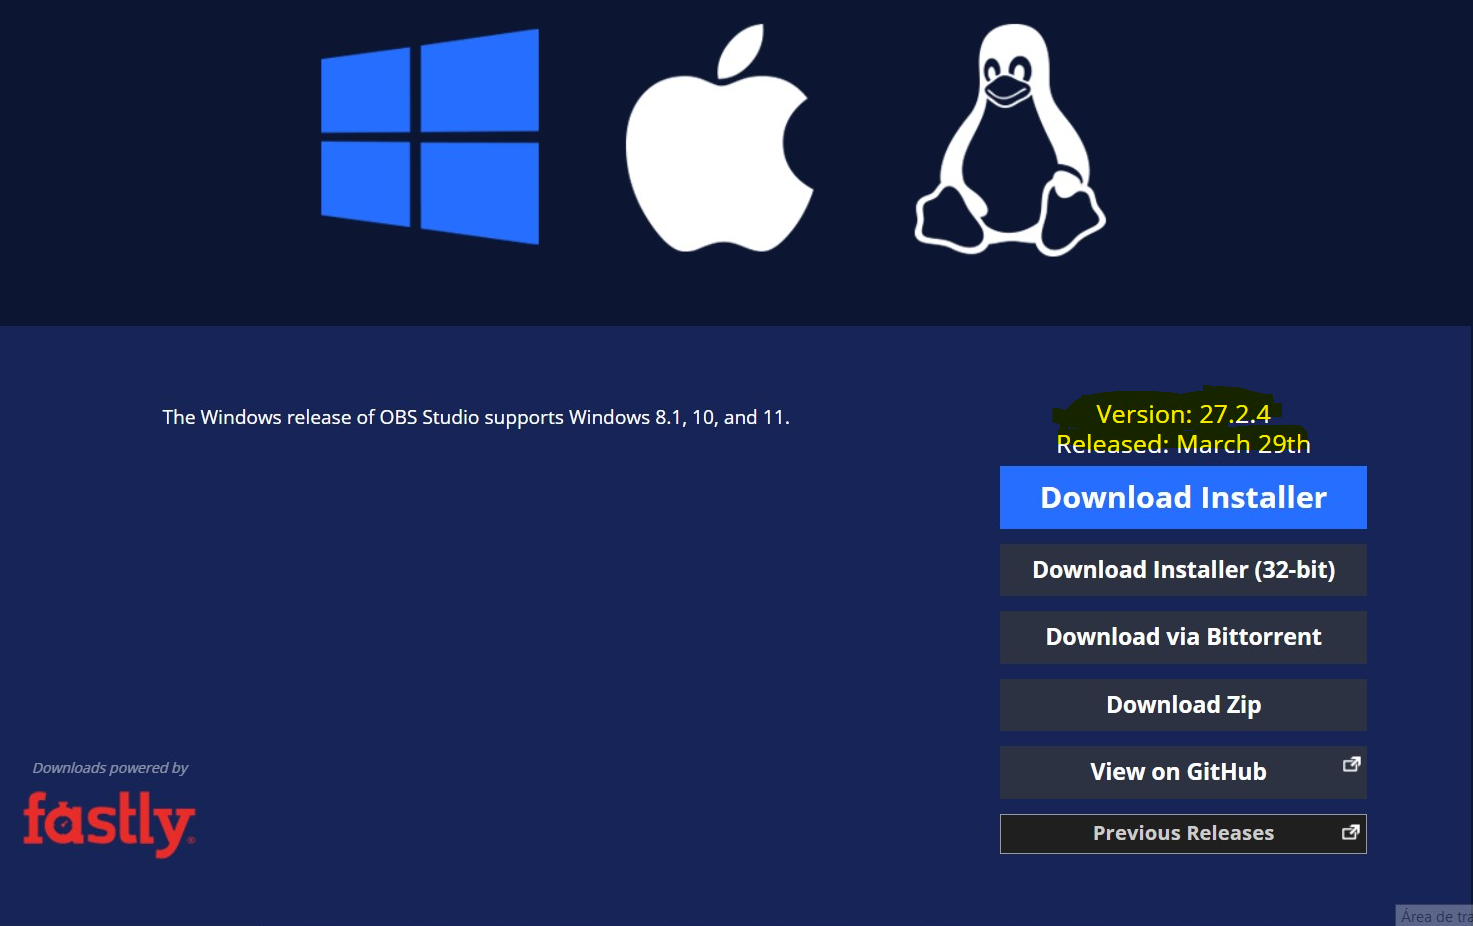
Task: Select the Linux penguin platform icon
Action: 1010,140
